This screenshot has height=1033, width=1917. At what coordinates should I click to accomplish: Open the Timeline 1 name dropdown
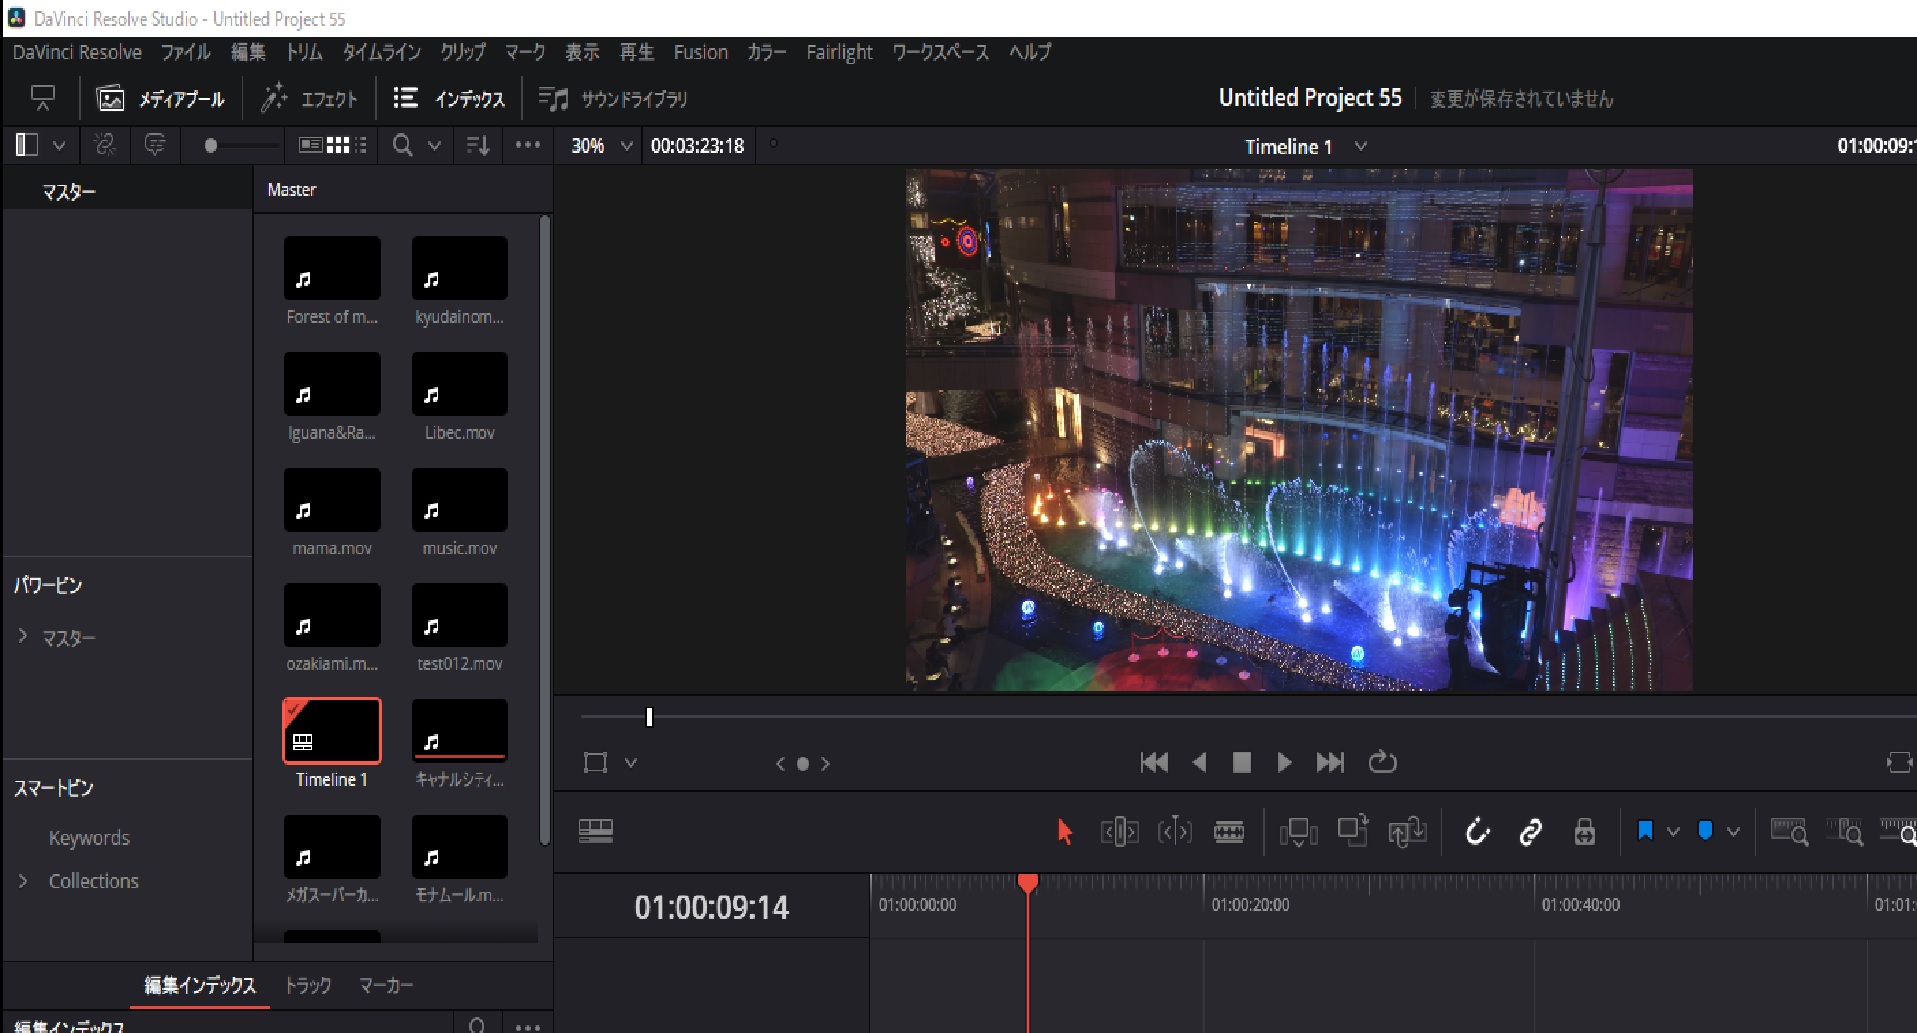point(1360,147)
